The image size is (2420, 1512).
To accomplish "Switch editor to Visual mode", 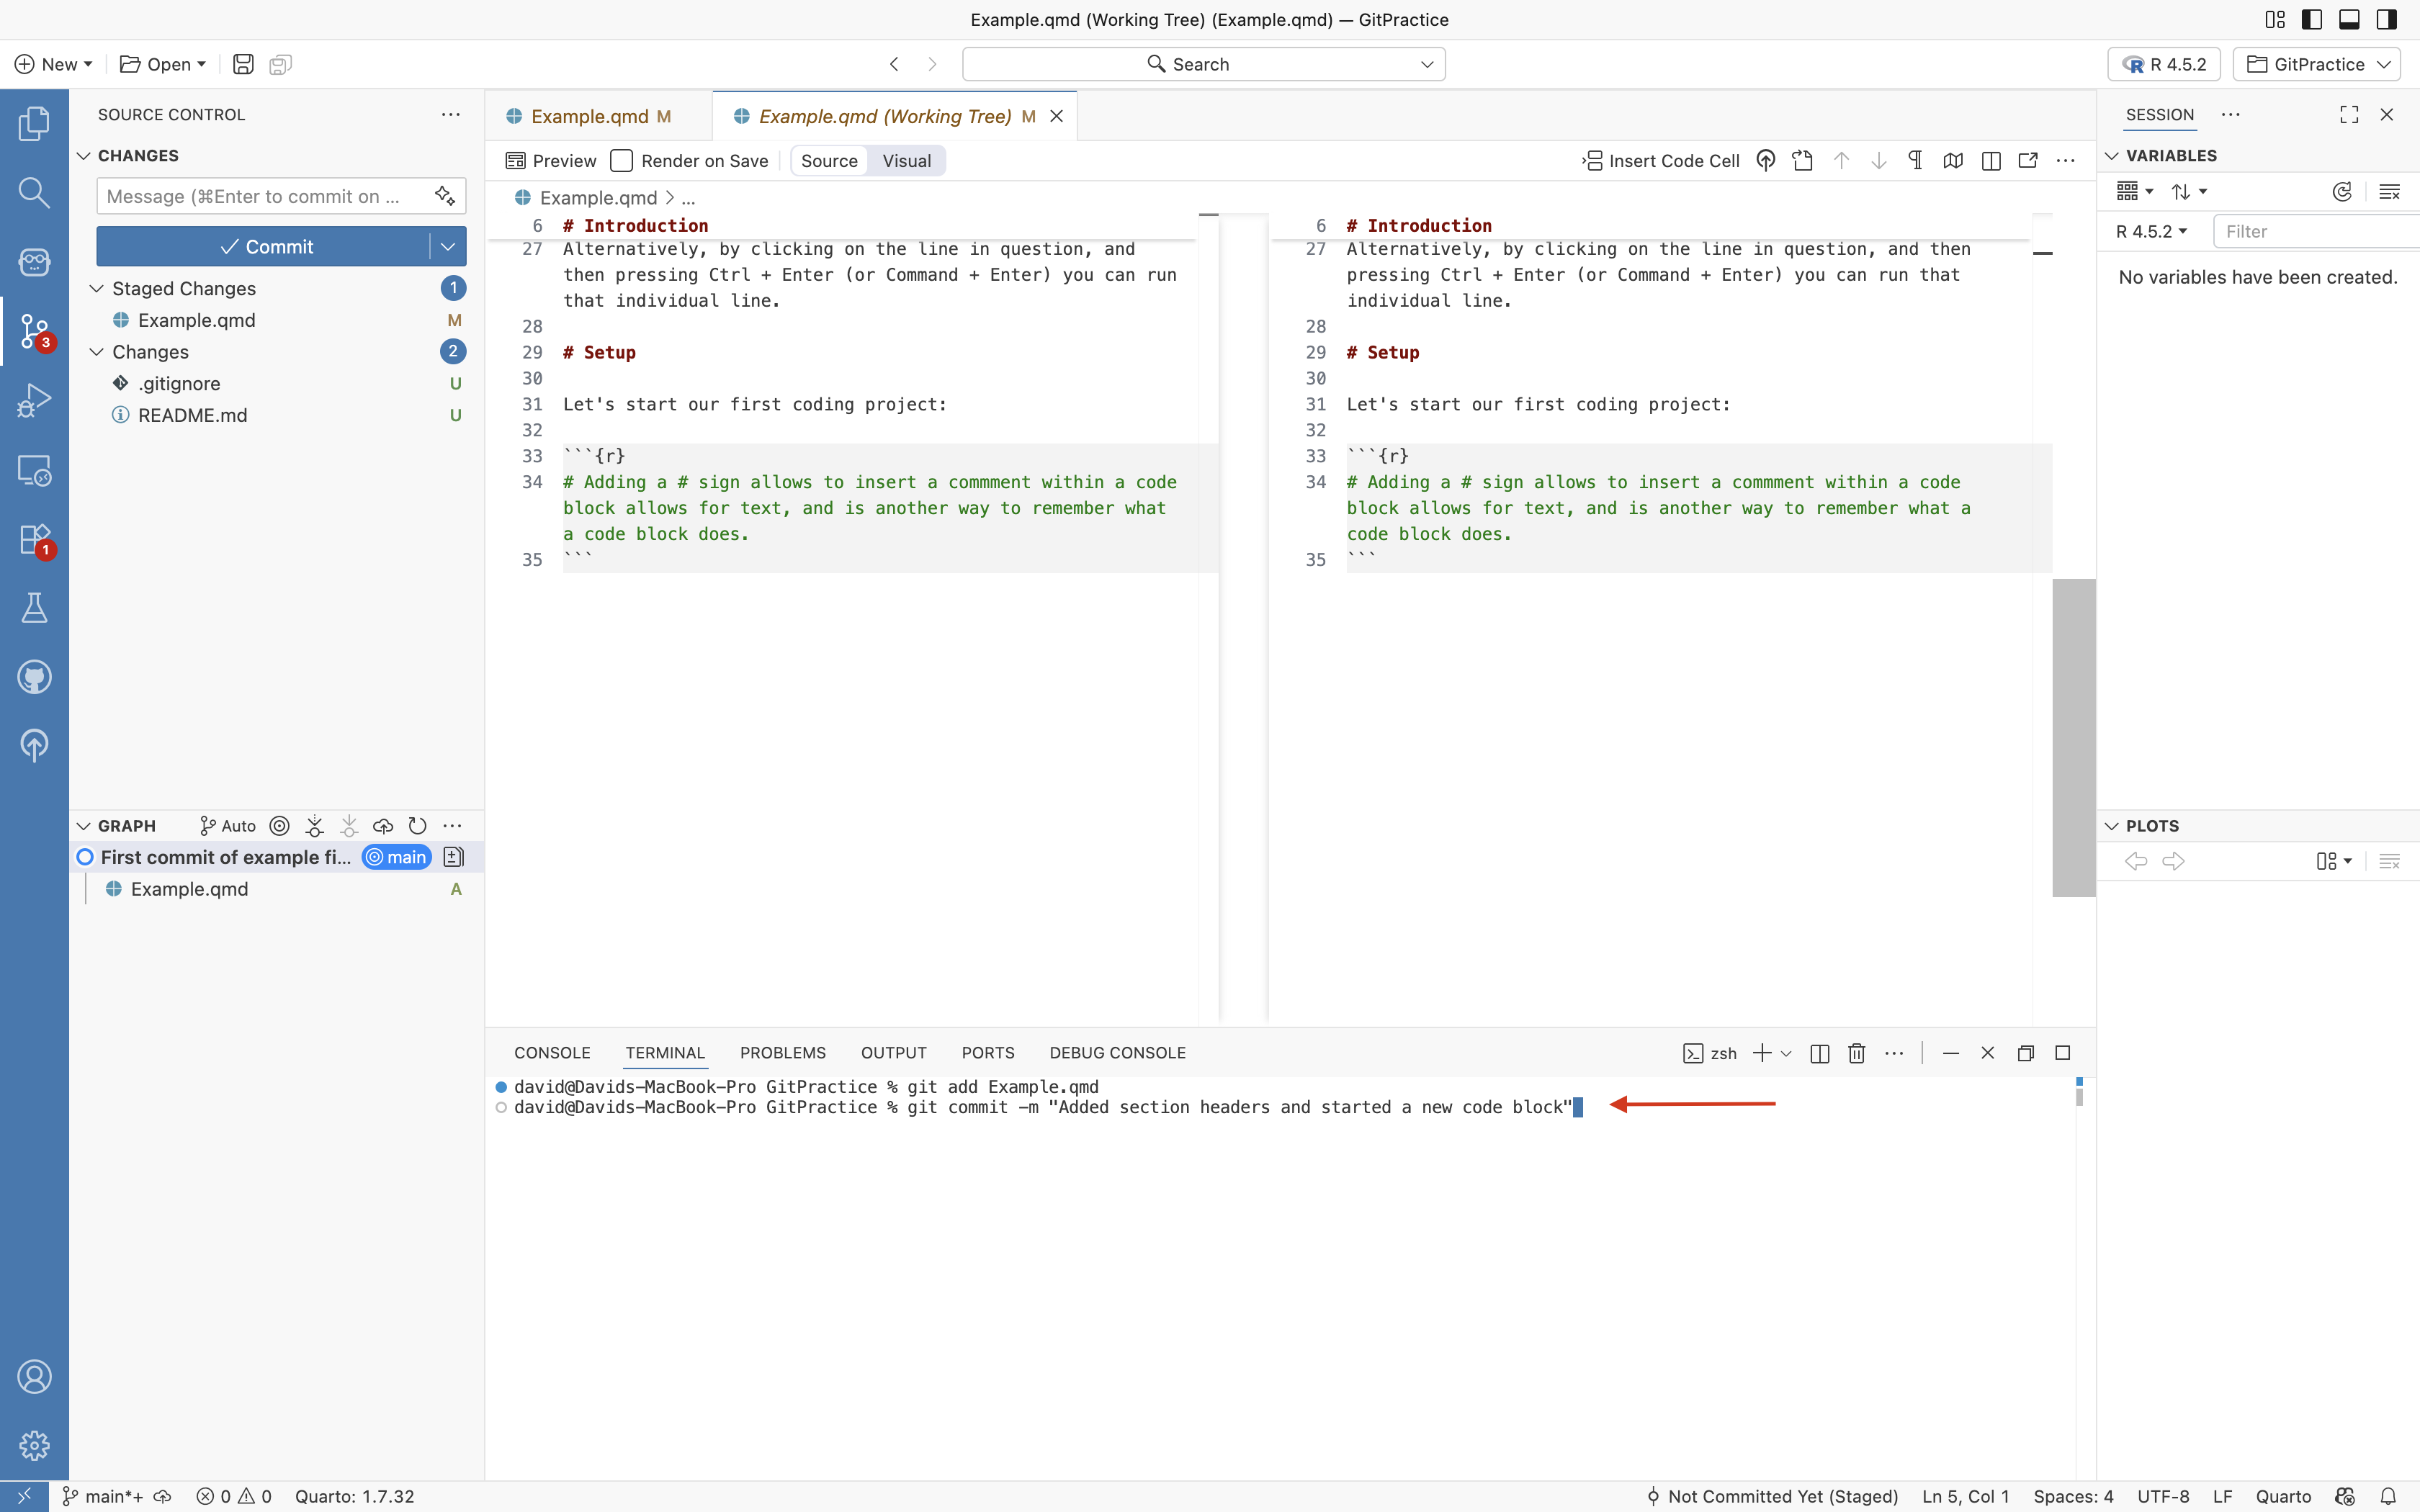I will [906, 161].
